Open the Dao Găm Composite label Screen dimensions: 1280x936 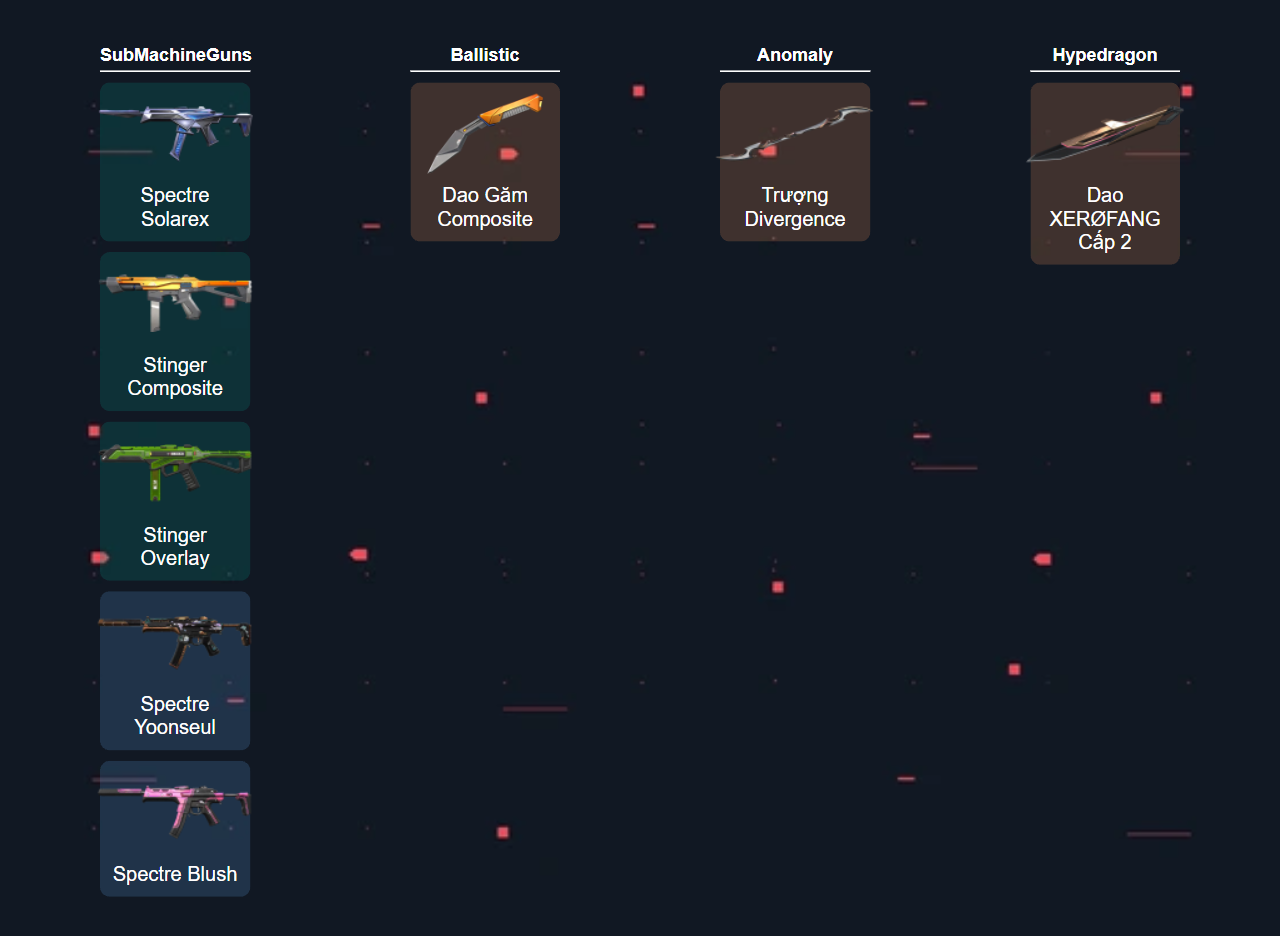click(x=485, y=207)
